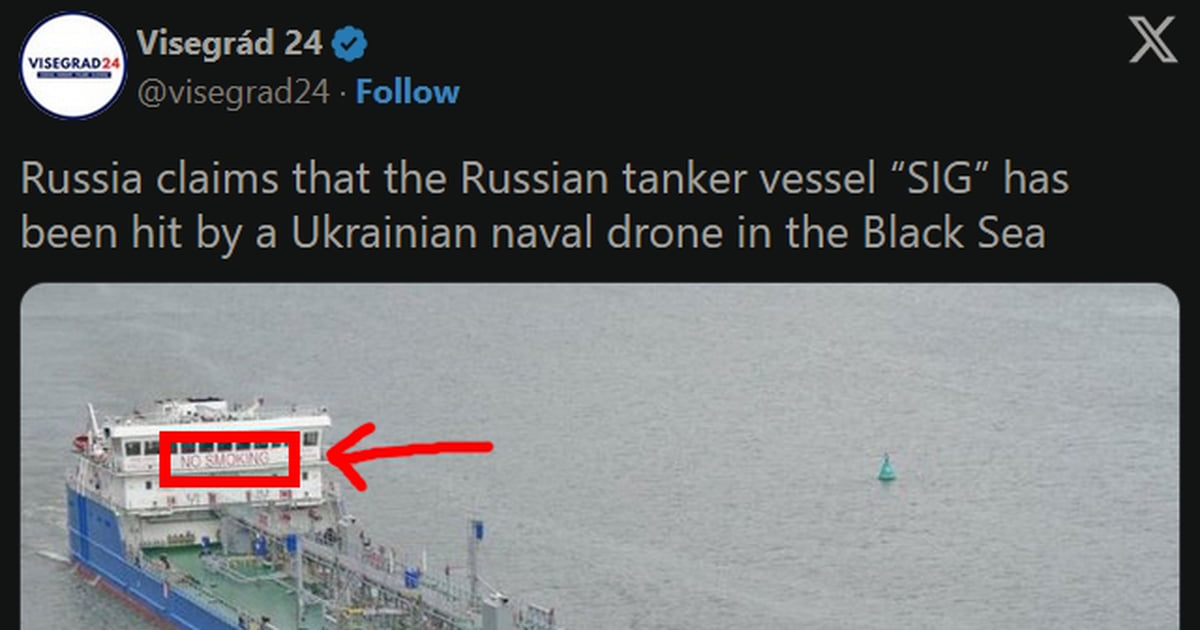Click the Visegrád 24 display name
The height and width of the screenshot is (630, 1200).
coord(228,42)
